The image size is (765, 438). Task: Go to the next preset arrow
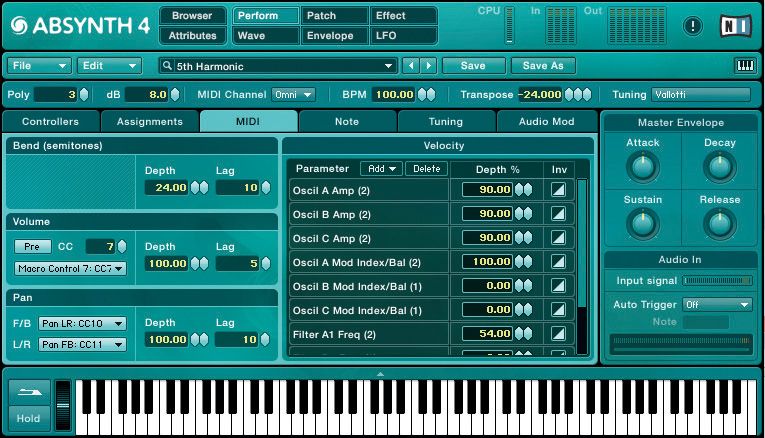coord(428,65)
